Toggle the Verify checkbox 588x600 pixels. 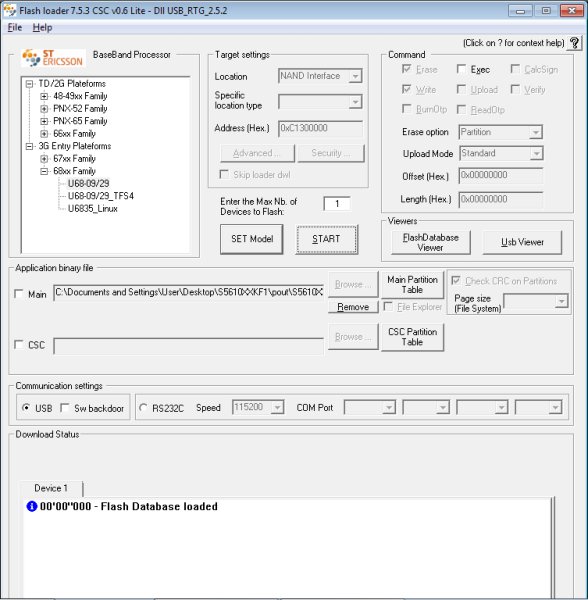[x=515, y=89]
